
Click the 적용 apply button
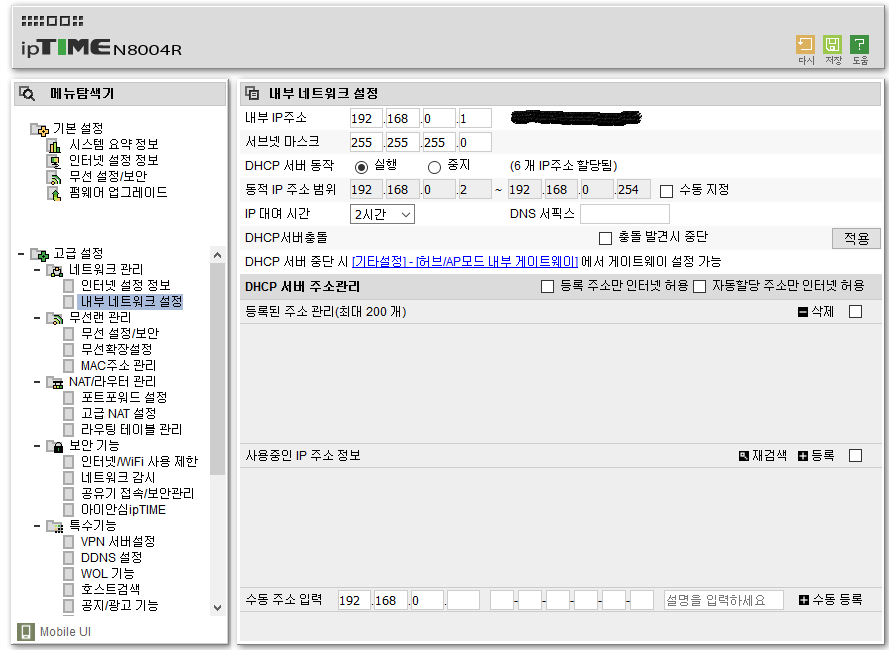[x=856, y=238]
